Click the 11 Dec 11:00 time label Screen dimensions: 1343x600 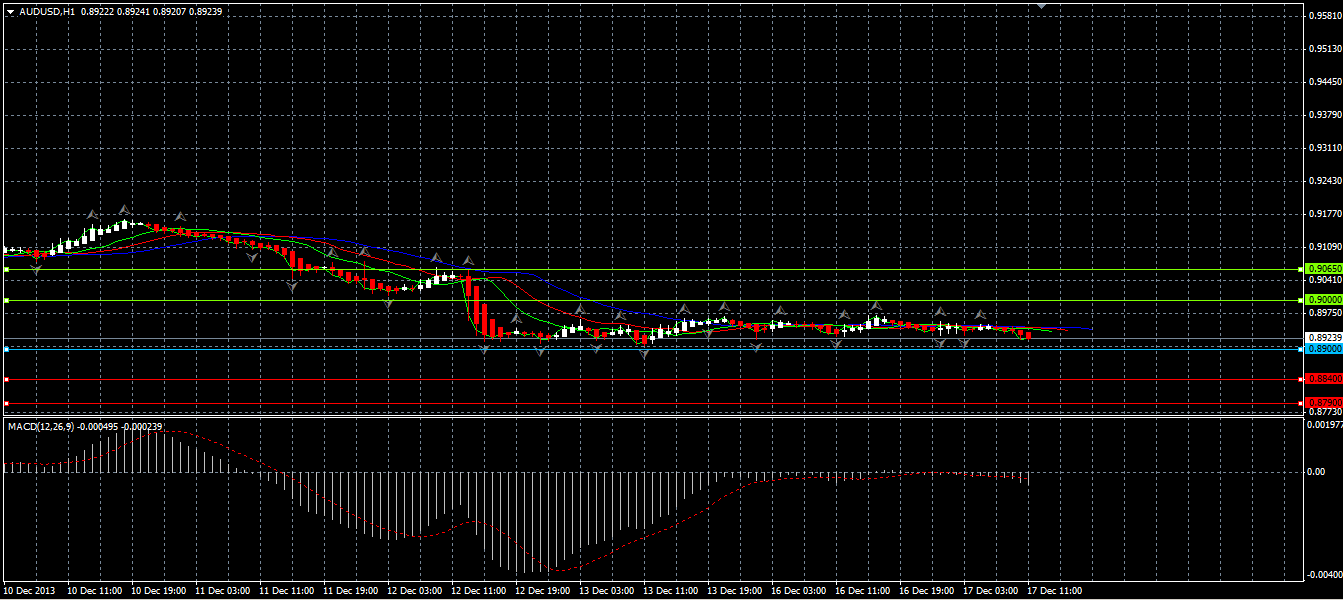tap(287, 591)
